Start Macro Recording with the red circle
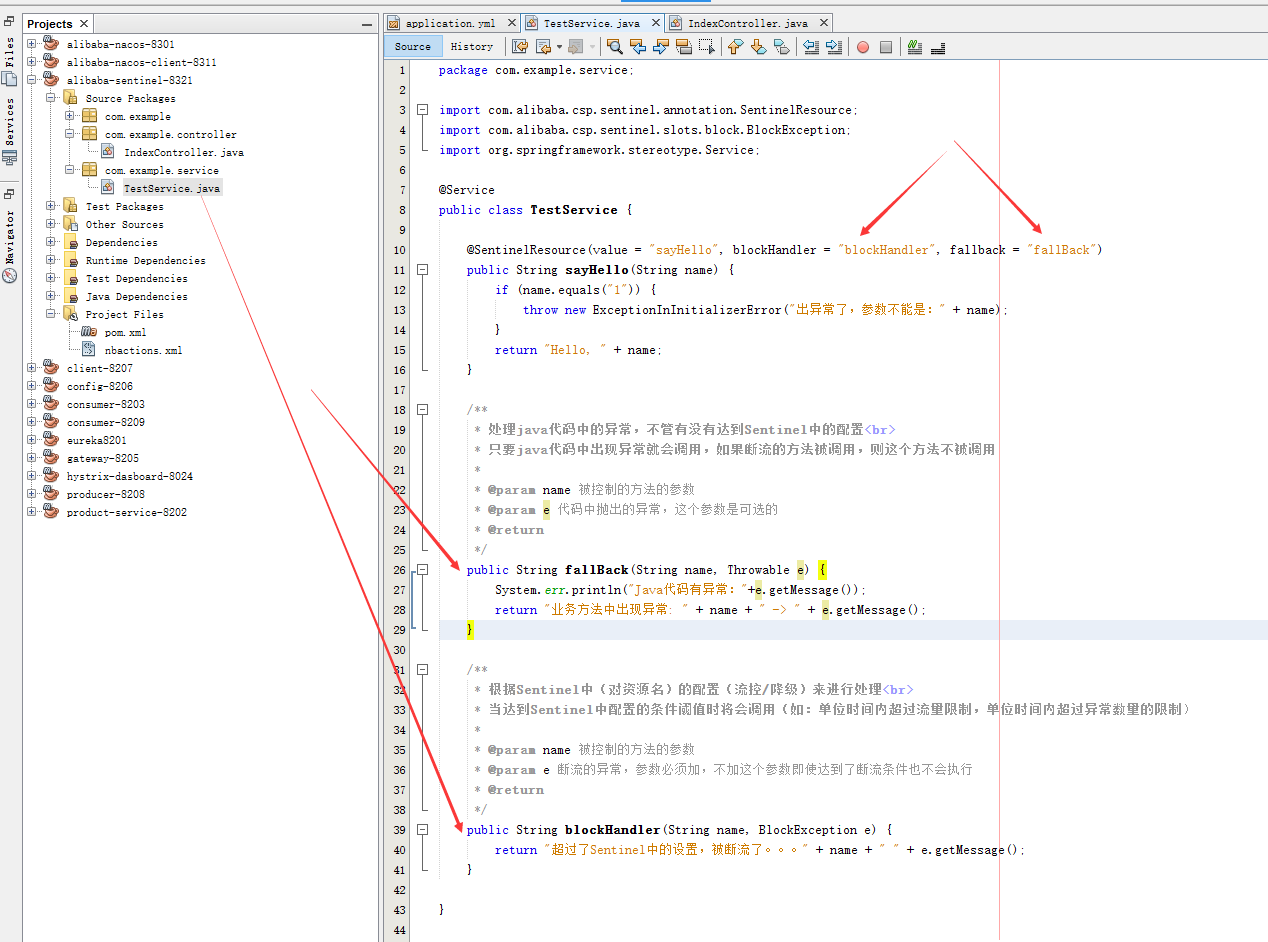Screen dimensions: 1268x942 (862, 47)
